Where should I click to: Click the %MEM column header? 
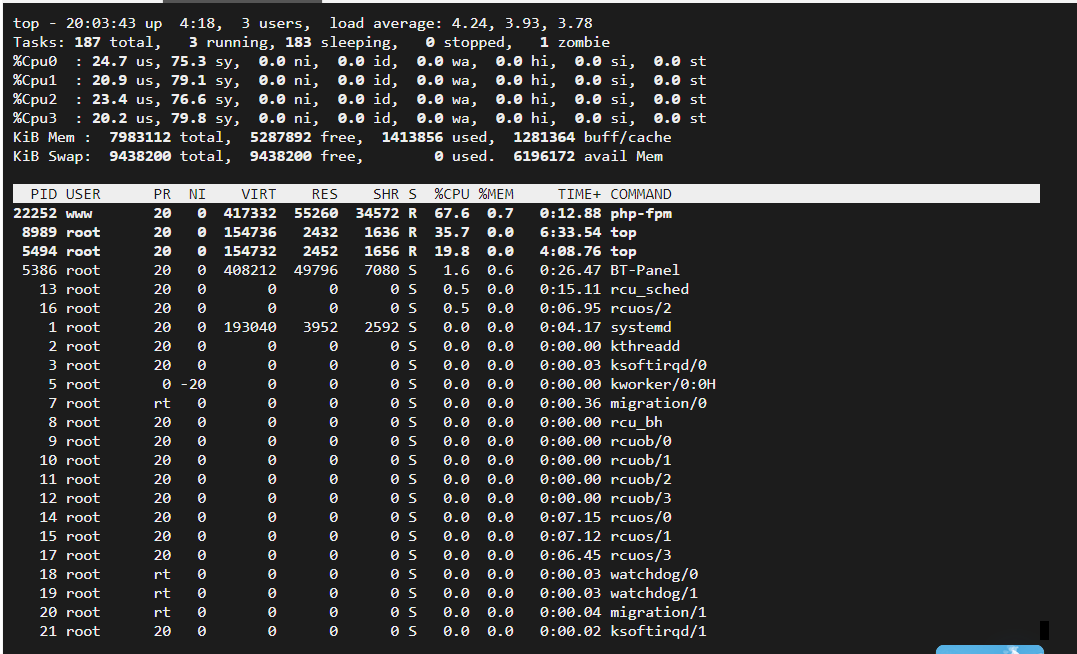(496, 194)
